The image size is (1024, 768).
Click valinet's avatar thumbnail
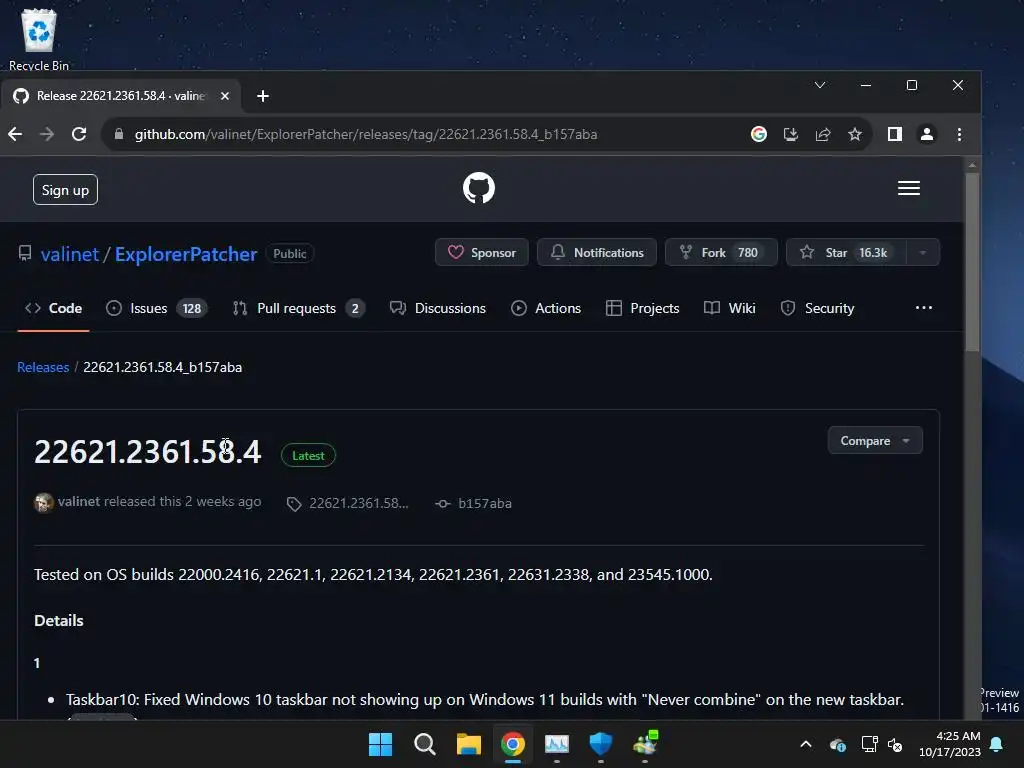[44, 503]
